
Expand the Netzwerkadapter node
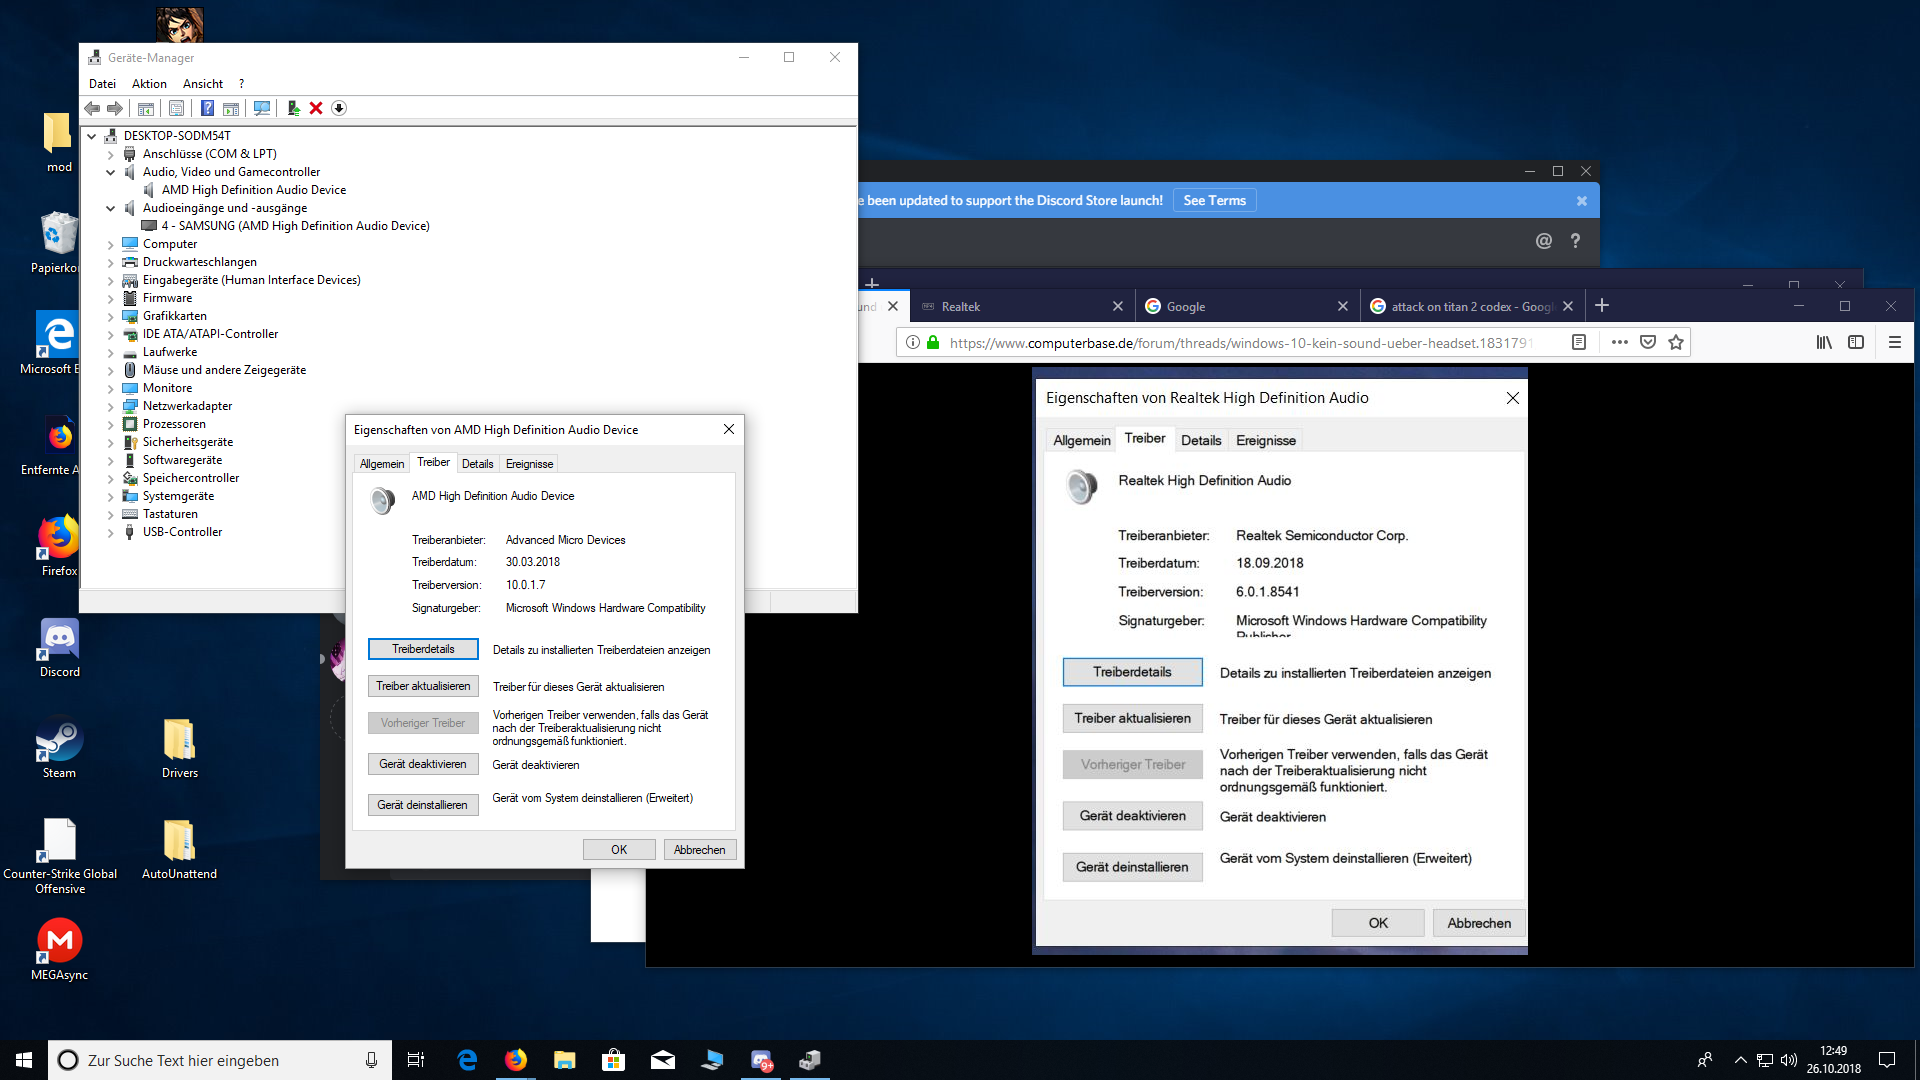pyautogui.click(x=111, y=406)
